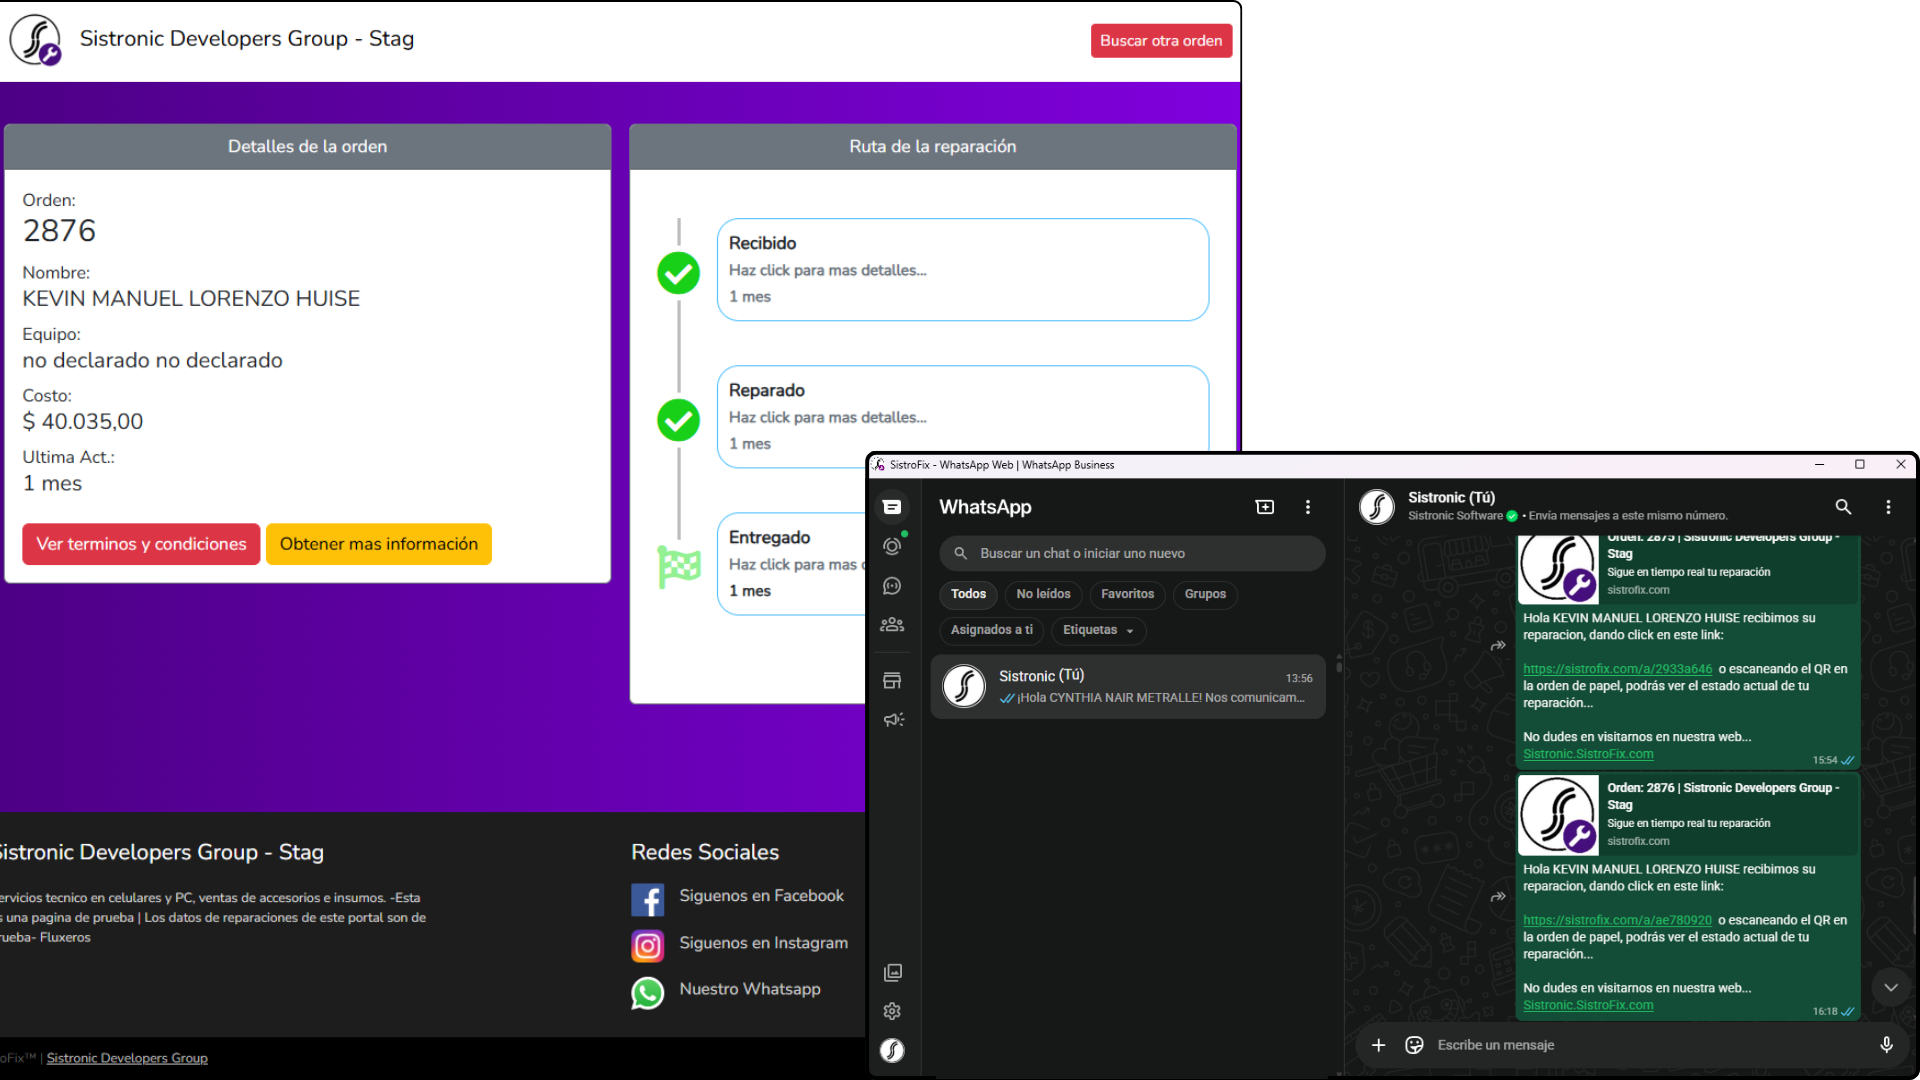This screenshot has width=1920, height=1080.
Task: Expand the Etiquetas filter dropdown
Action: point(1098,630)
